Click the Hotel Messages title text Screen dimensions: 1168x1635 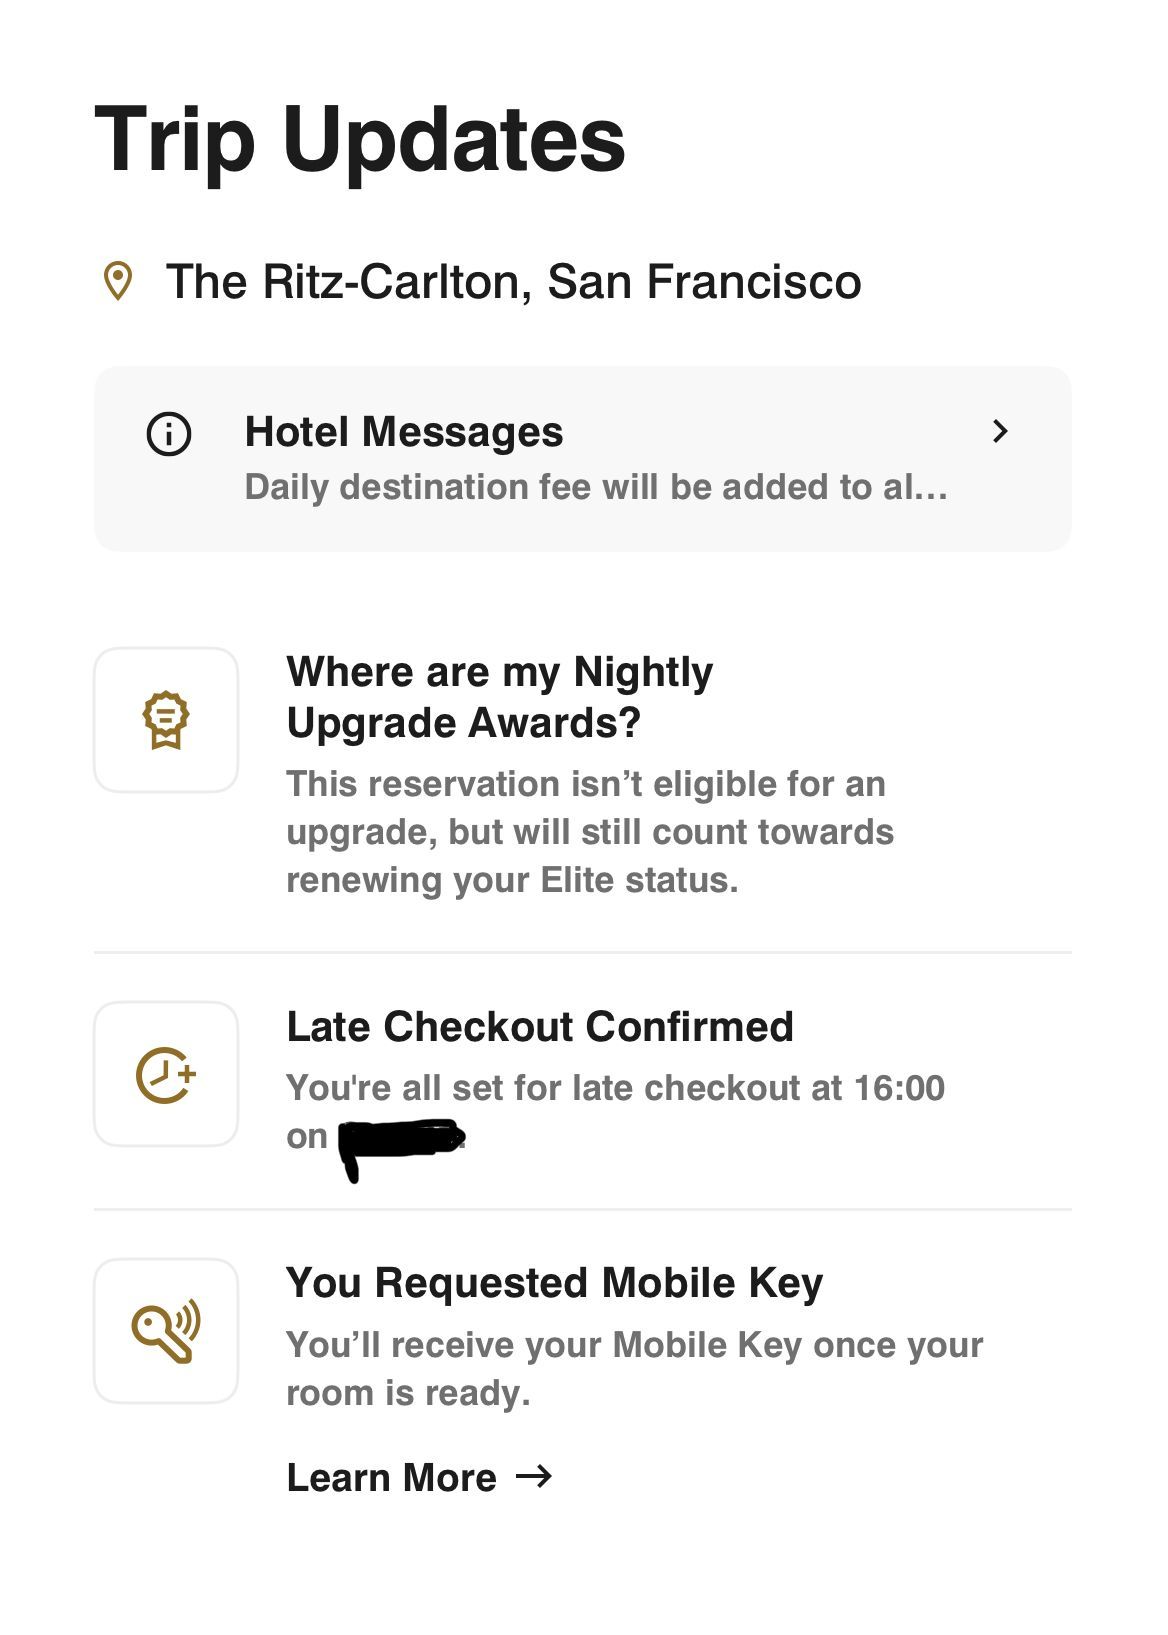[x=404, y=432]
